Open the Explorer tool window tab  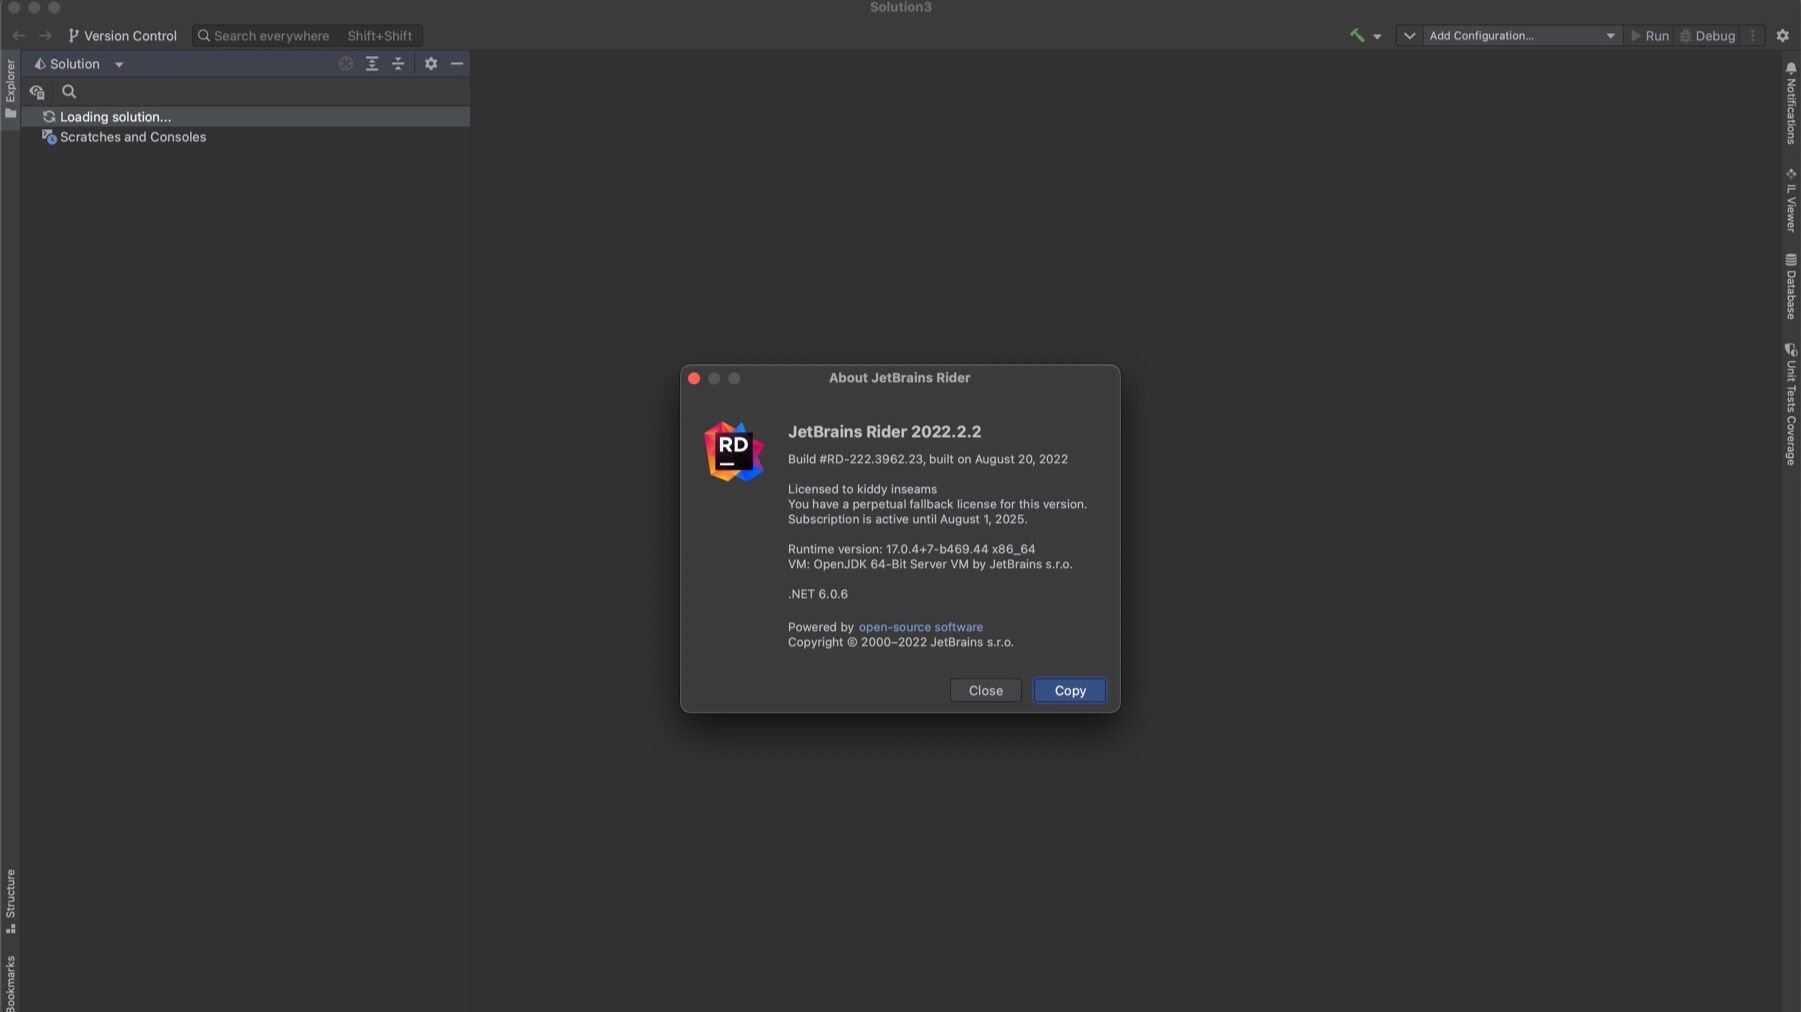10,88
